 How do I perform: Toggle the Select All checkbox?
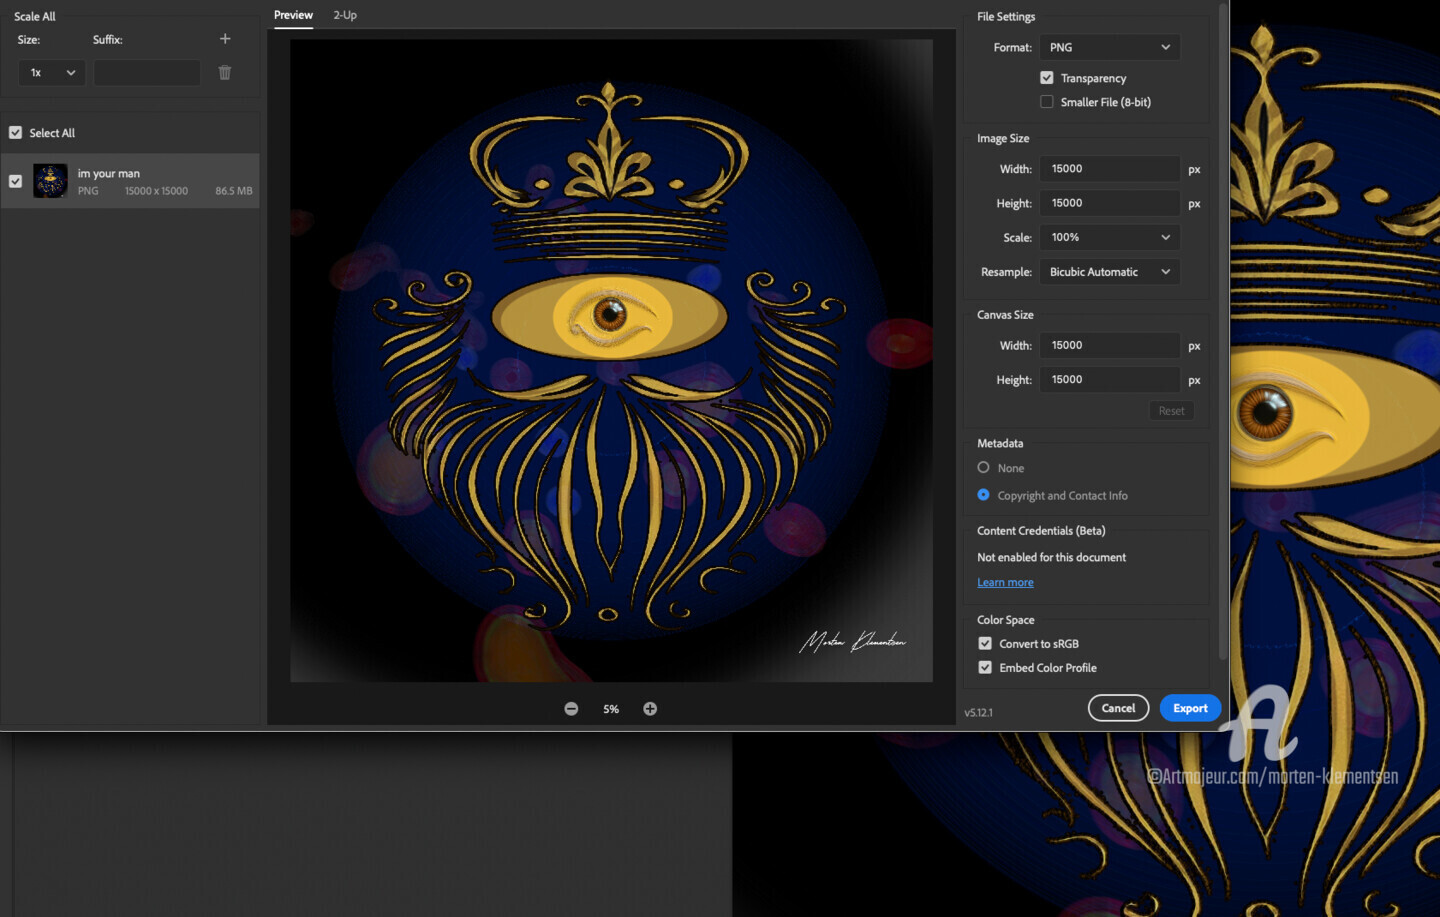click(15, 132)
